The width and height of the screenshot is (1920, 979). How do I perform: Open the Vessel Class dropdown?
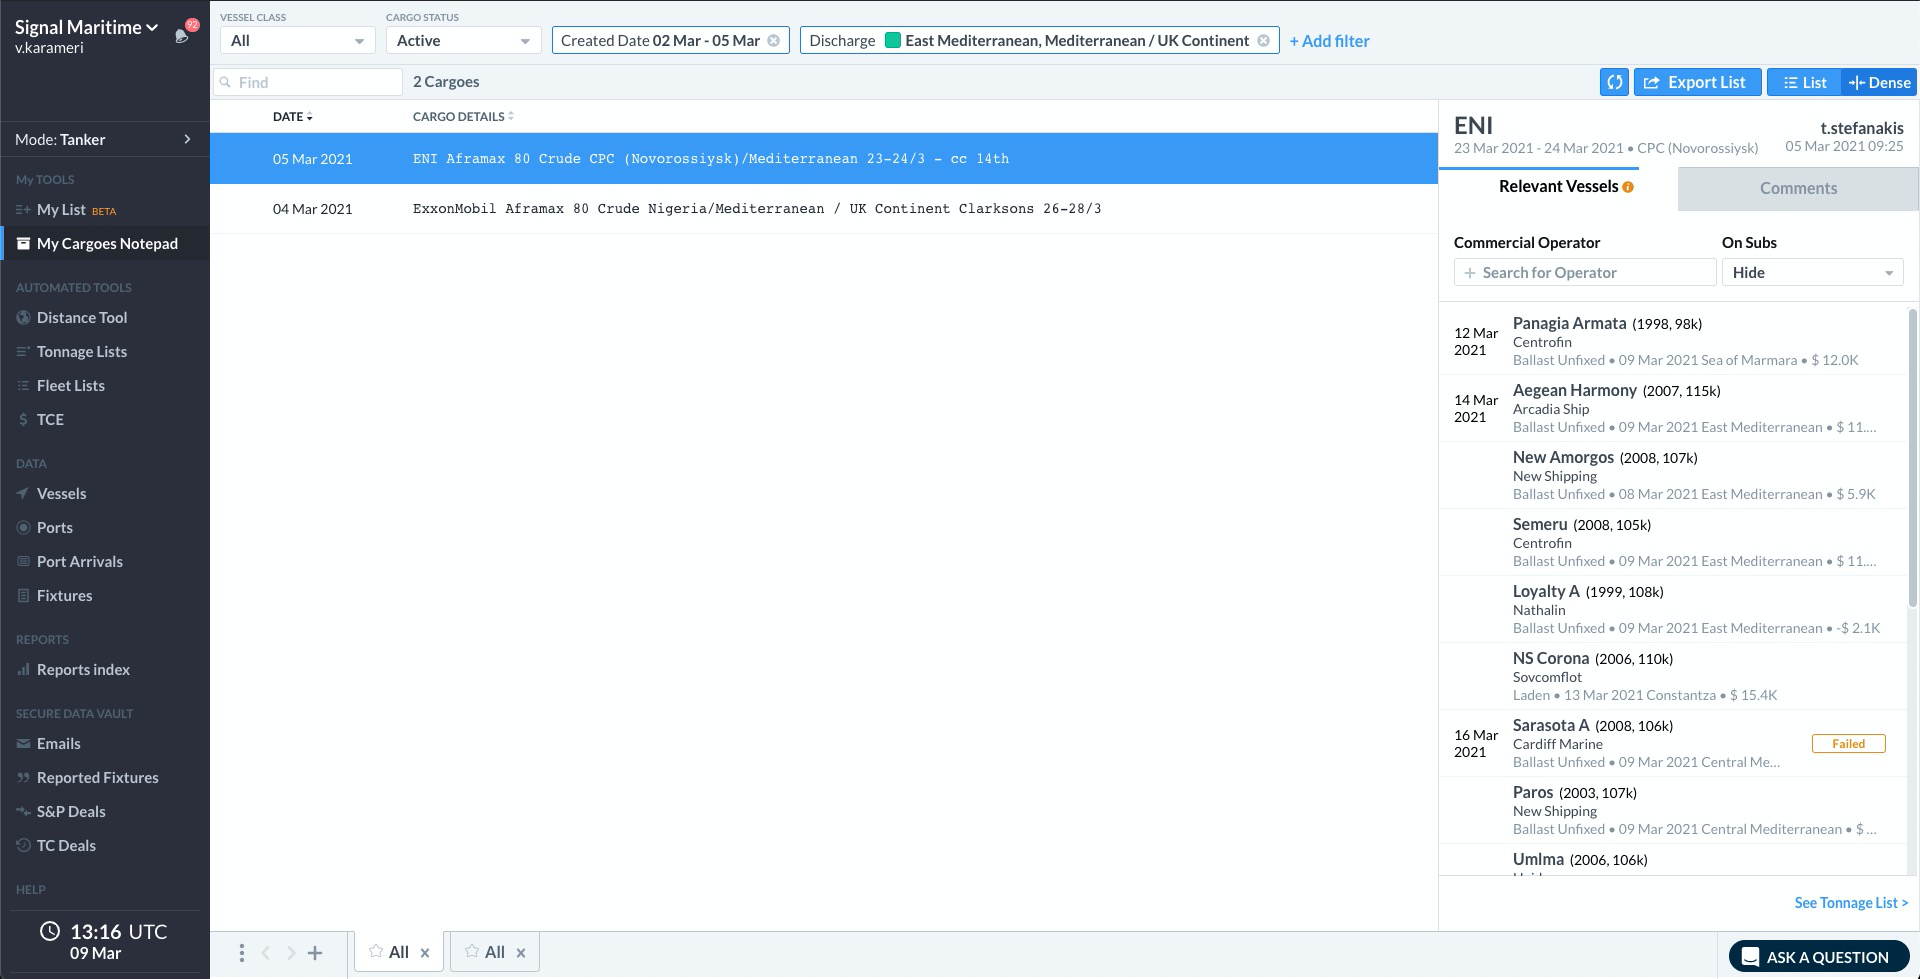click(297, 41)
